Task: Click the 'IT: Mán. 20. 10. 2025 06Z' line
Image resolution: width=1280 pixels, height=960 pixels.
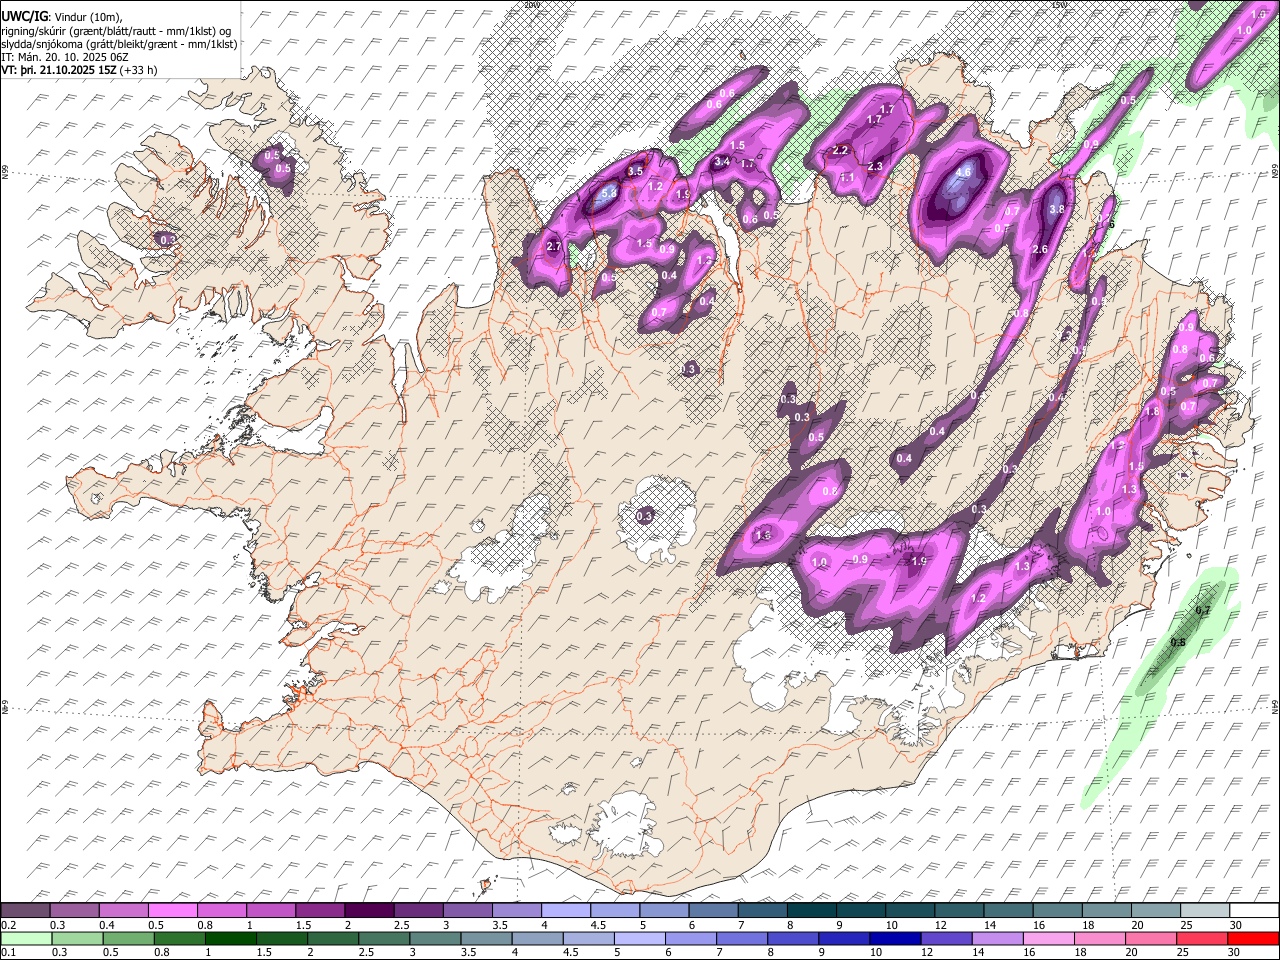Action: coord(65,58)
